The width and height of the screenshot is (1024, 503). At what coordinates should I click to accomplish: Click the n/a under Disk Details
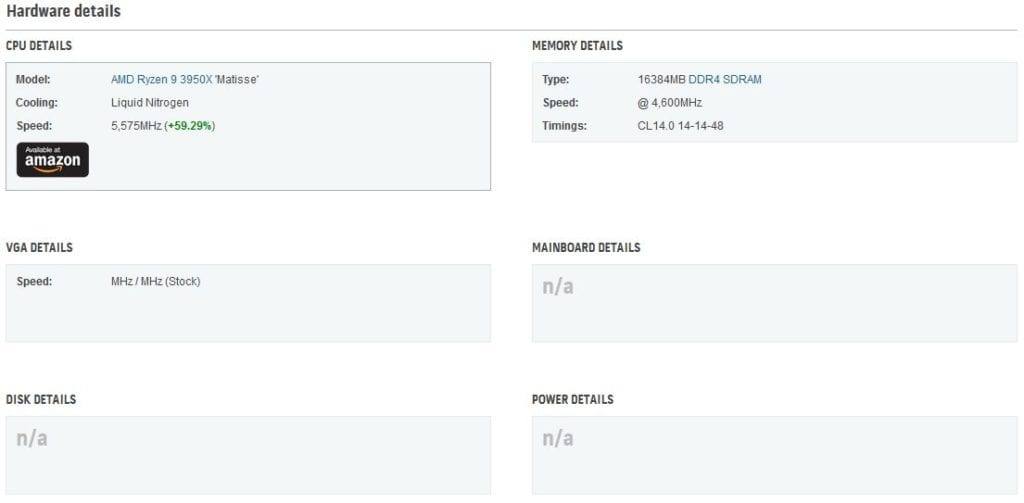pos(32,438)
